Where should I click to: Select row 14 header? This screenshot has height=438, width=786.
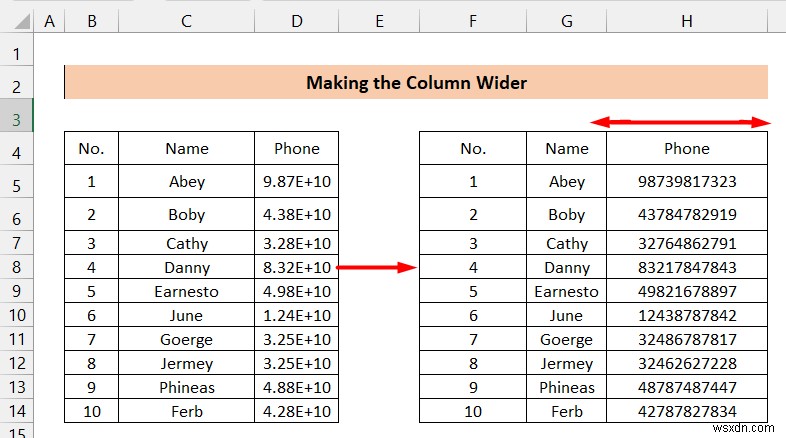(17, 411)
